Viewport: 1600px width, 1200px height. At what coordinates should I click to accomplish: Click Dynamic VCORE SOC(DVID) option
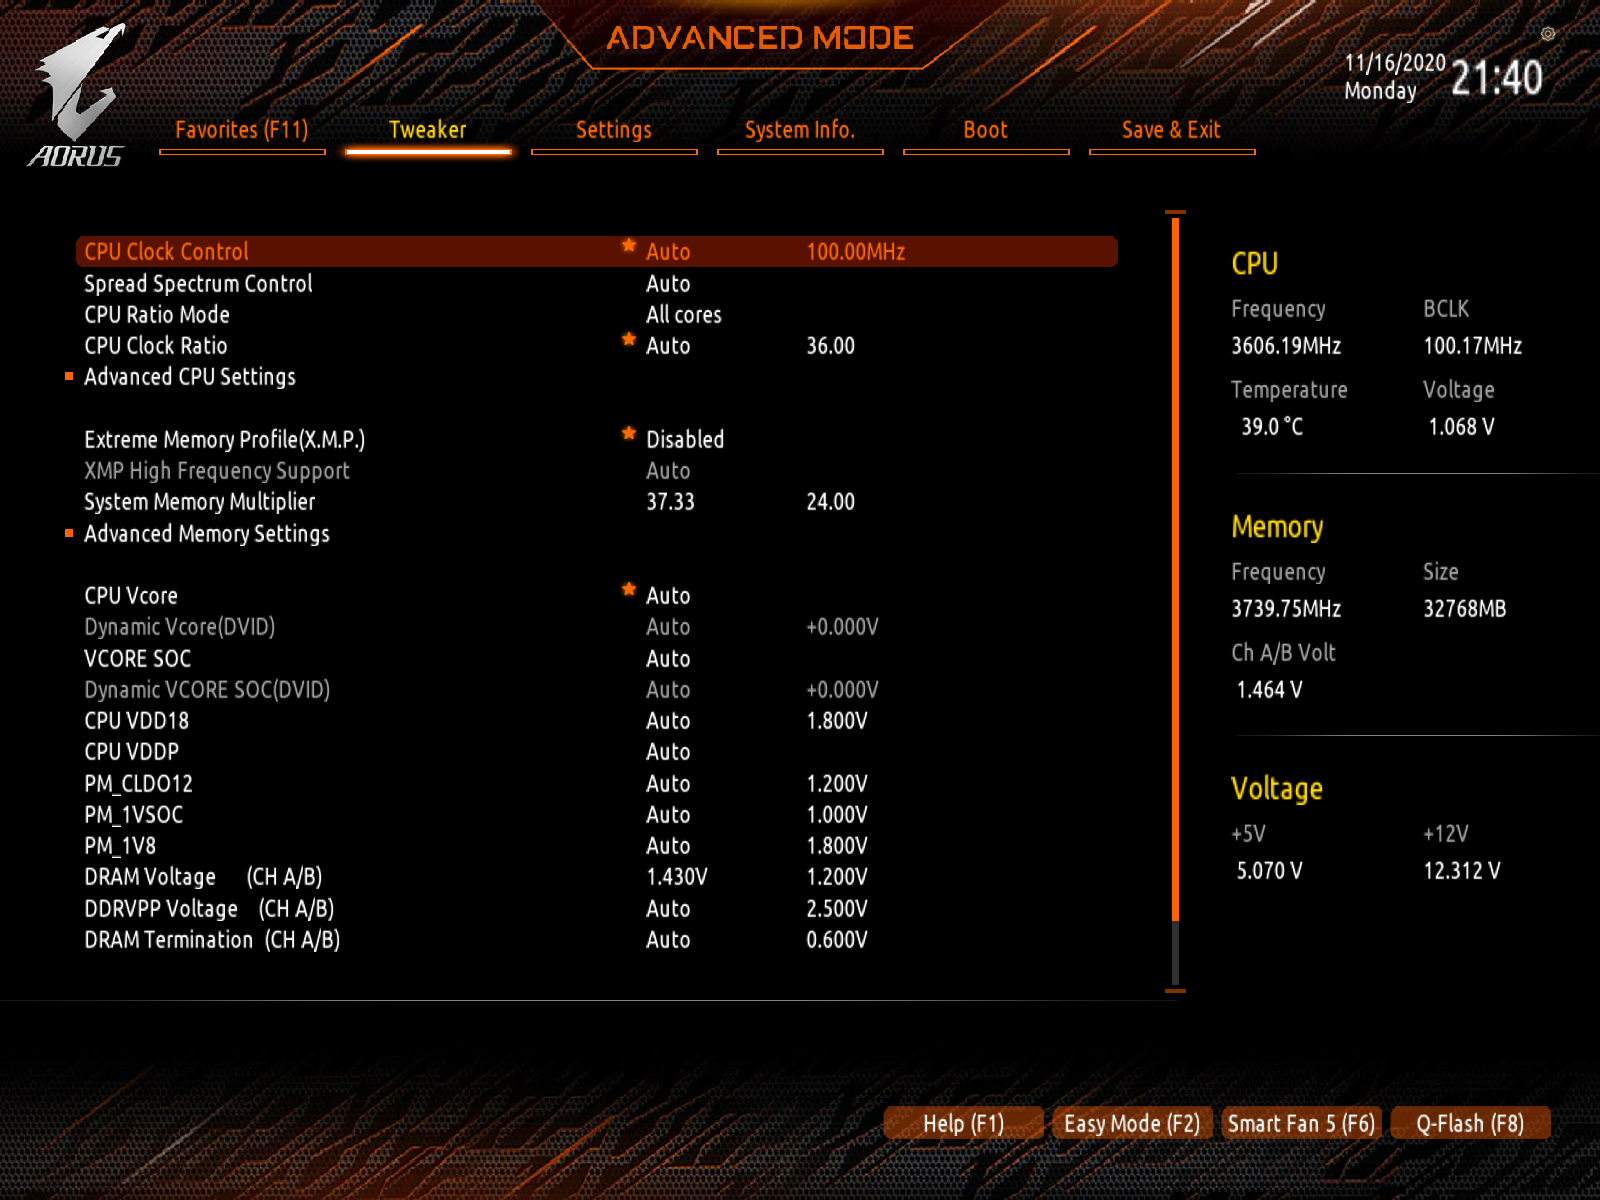pyautogui.click(x=207, y=690)
